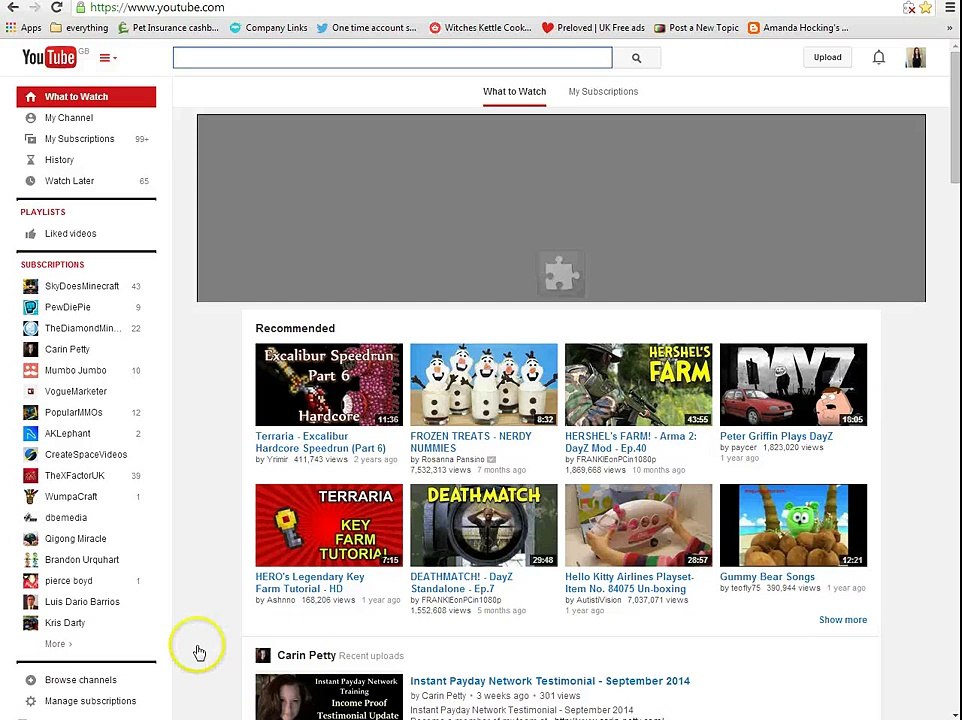Viewport: 962px width, 720px height.
Task: Open Watch Later list
Action: point(86,181)
